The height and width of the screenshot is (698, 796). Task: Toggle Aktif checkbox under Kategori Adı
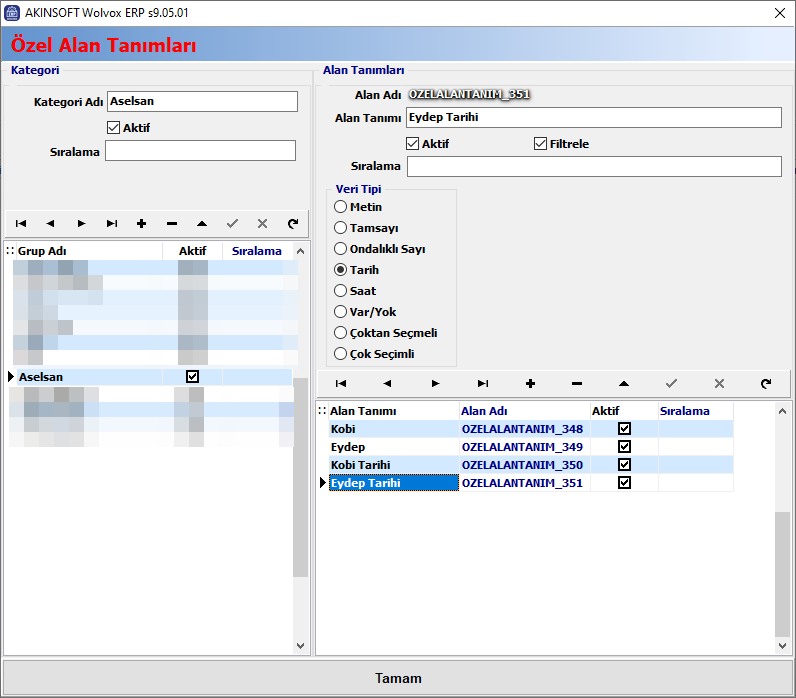(x=113, y=128)
